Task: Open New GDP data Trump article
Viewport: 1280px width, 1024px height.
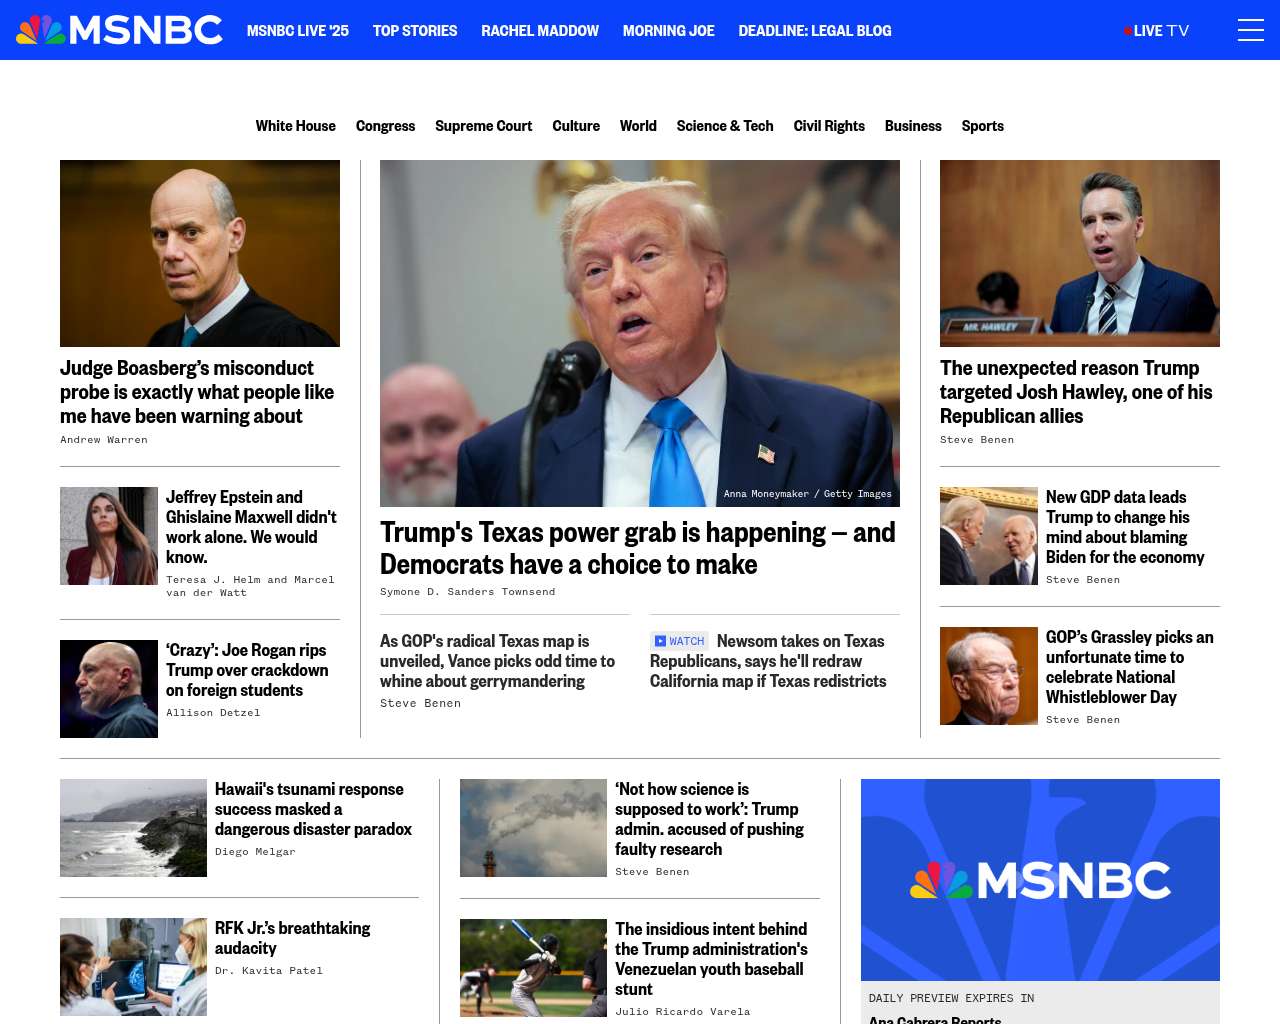Action: tap(1125, 527)
